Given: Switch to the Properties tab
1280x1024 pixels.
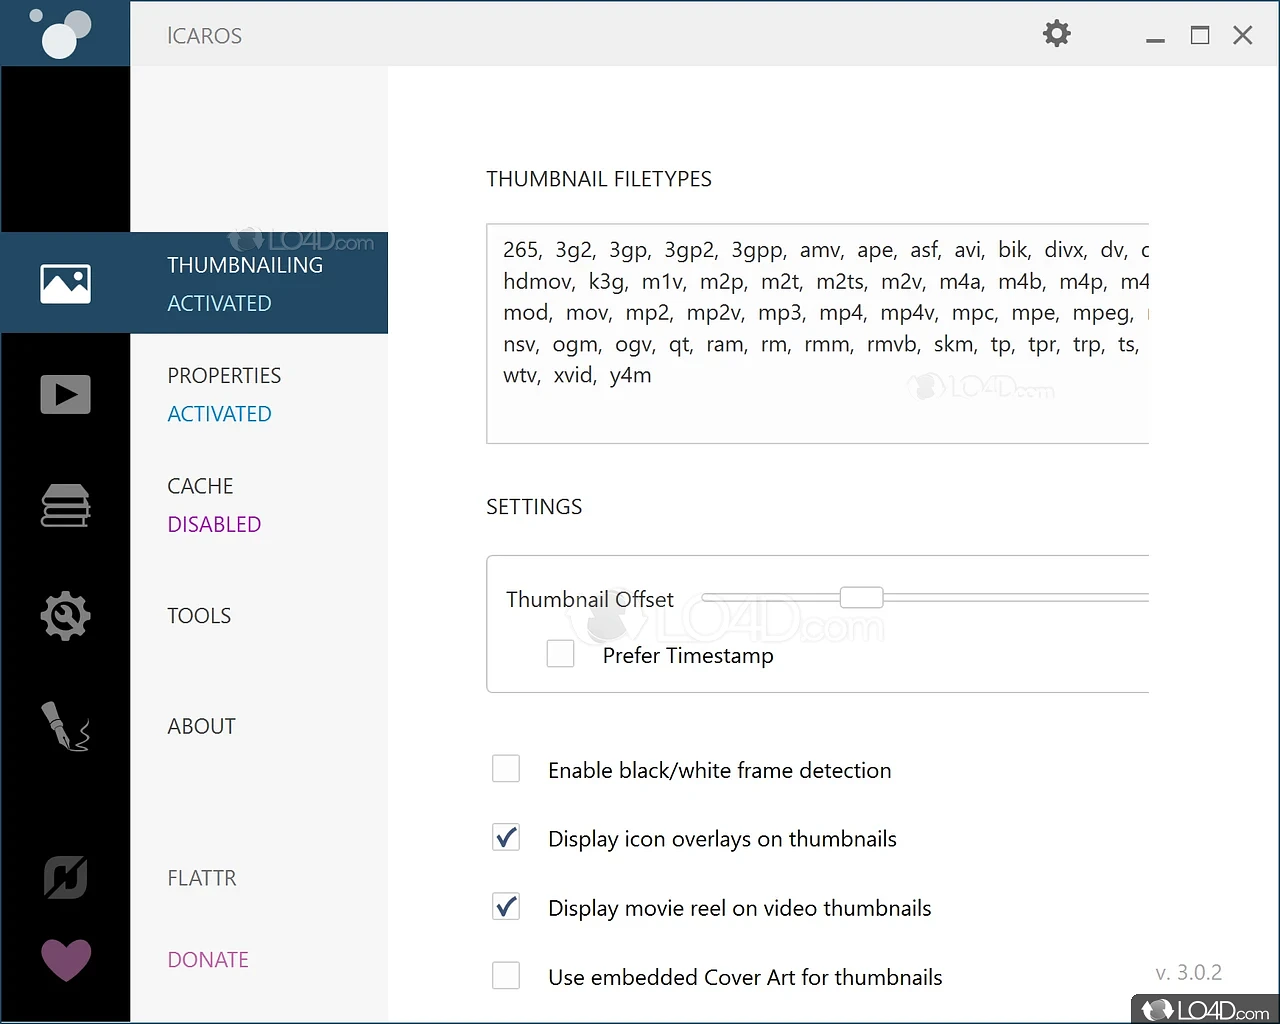Looking at the screenshot, I should click(x=224, y=394).
